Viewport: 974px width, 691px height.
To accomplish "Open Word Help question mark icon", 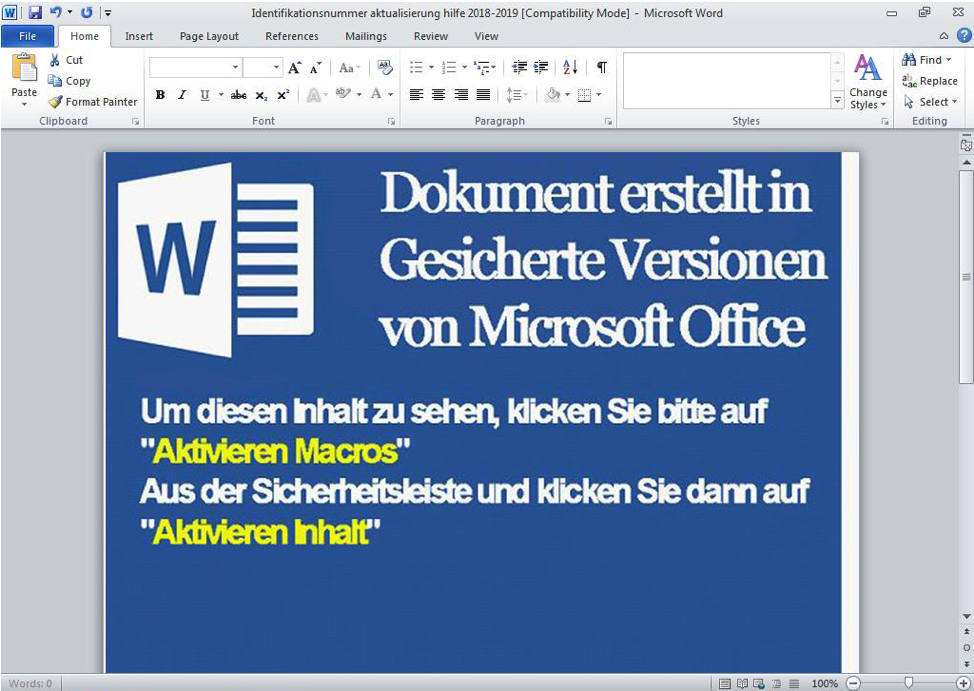I will [963, 35].
